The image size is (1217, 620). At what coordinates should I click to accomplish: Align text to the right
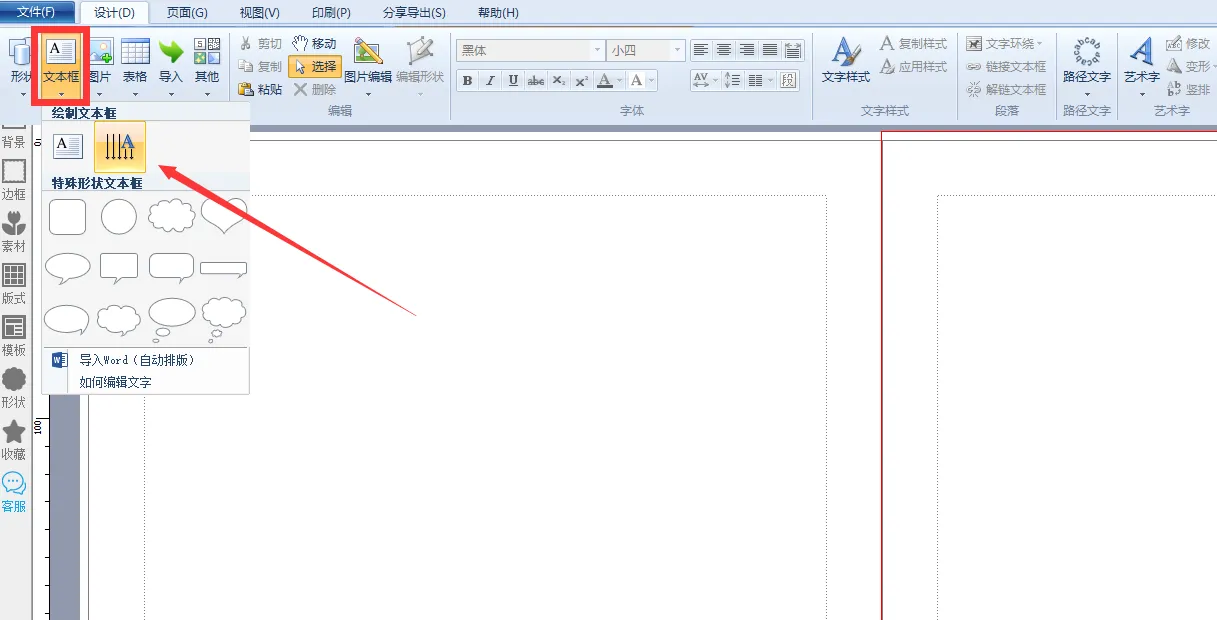[x=747, y=50]
